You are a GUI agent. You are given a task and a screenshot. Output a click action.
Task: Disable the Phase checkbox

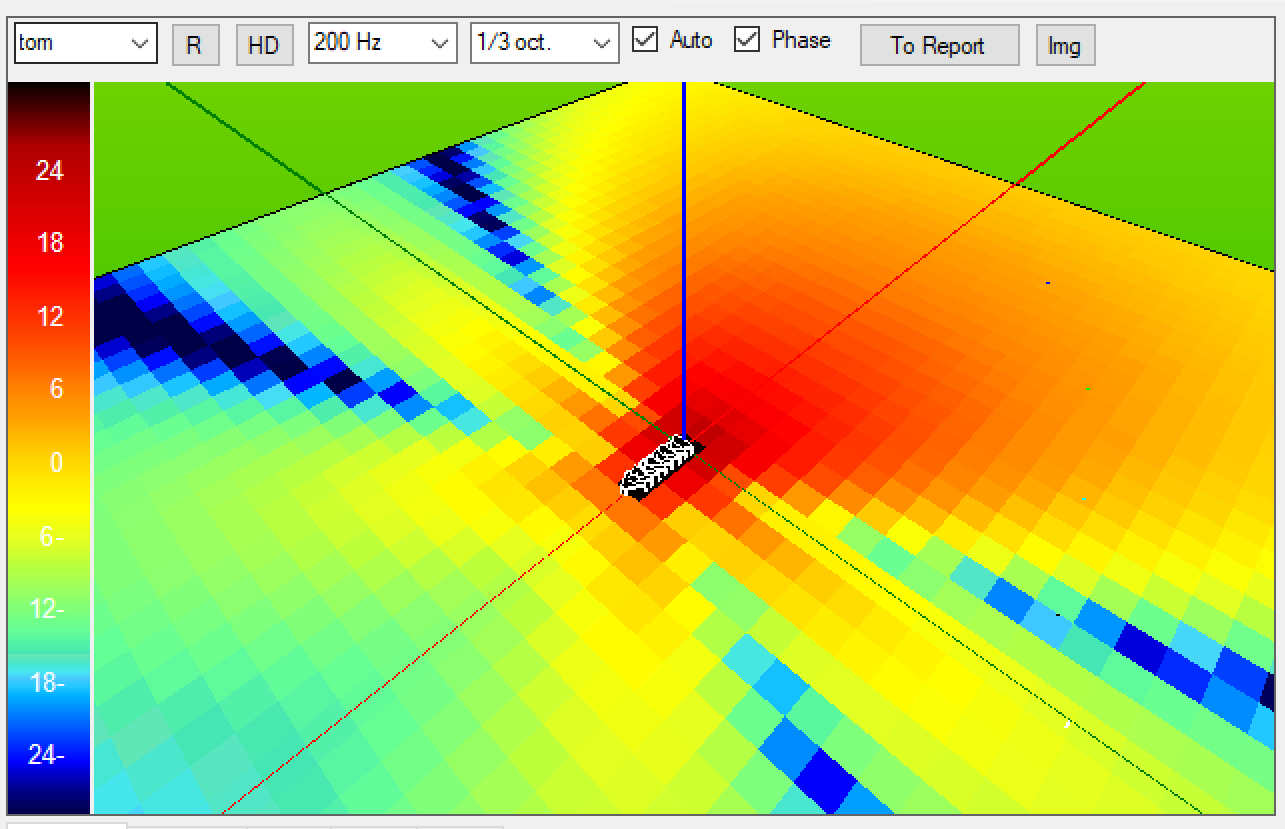pyautogui.click(x=746, y=40)
